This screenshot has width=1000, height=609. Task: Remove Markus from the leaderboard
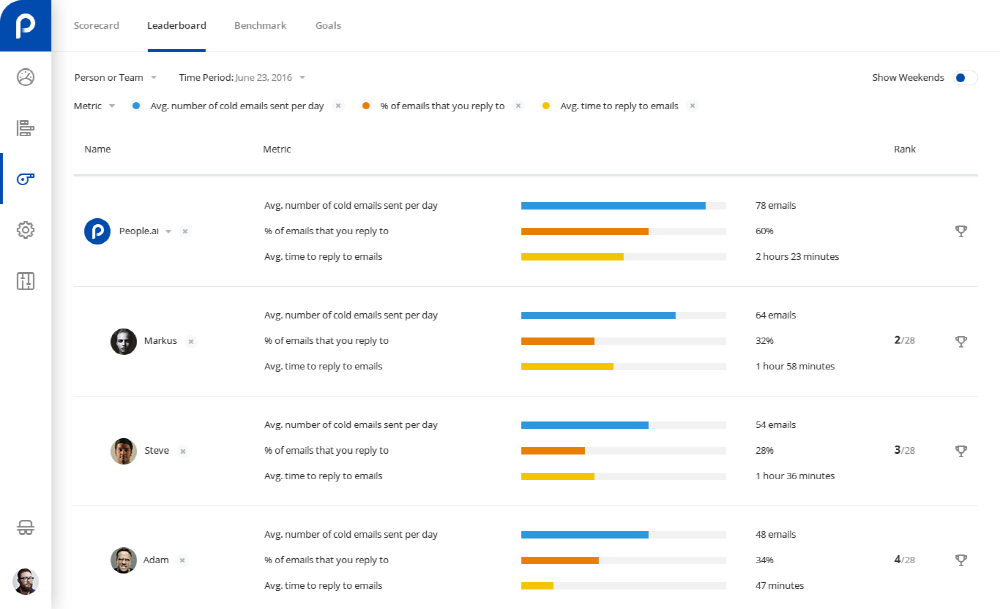(191, 341)
